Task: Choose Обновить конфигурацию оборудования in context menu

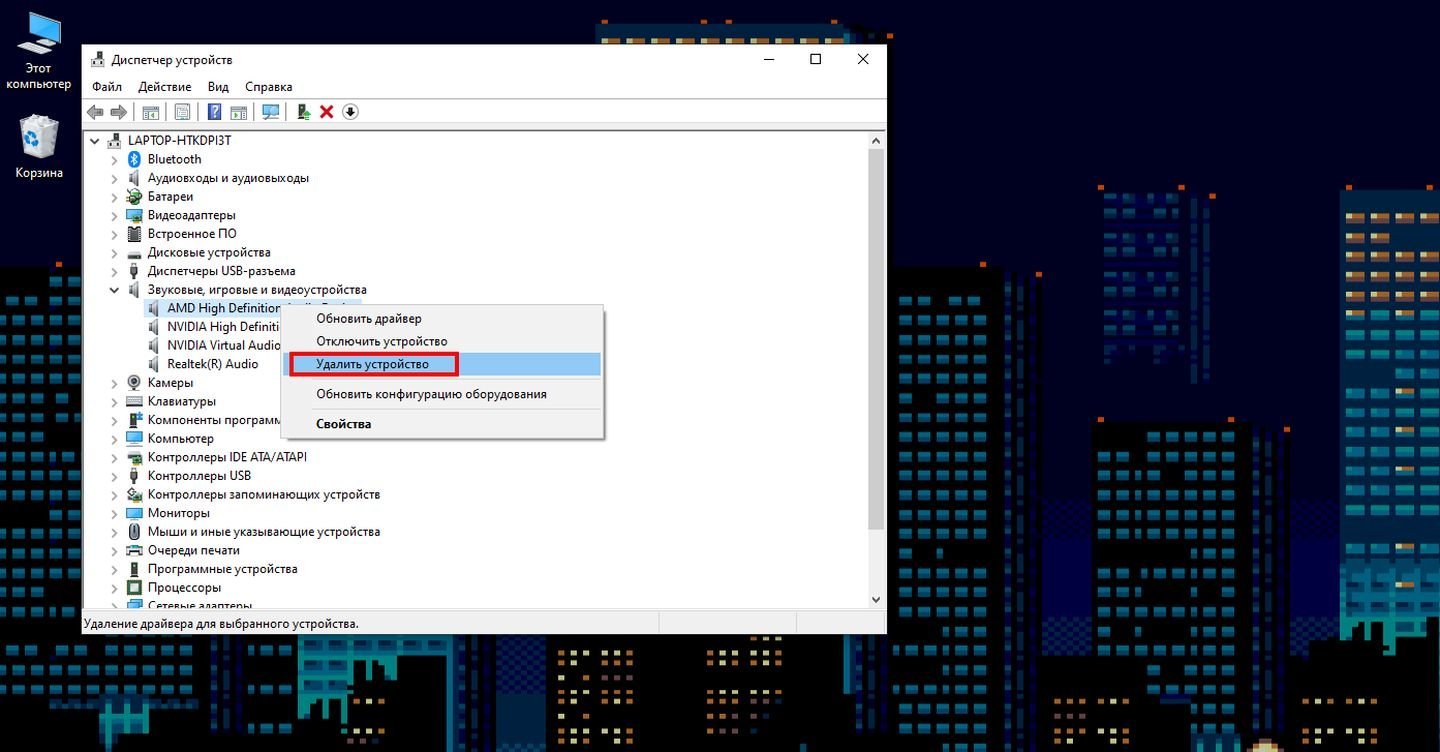Action: (x=442, y=394)
